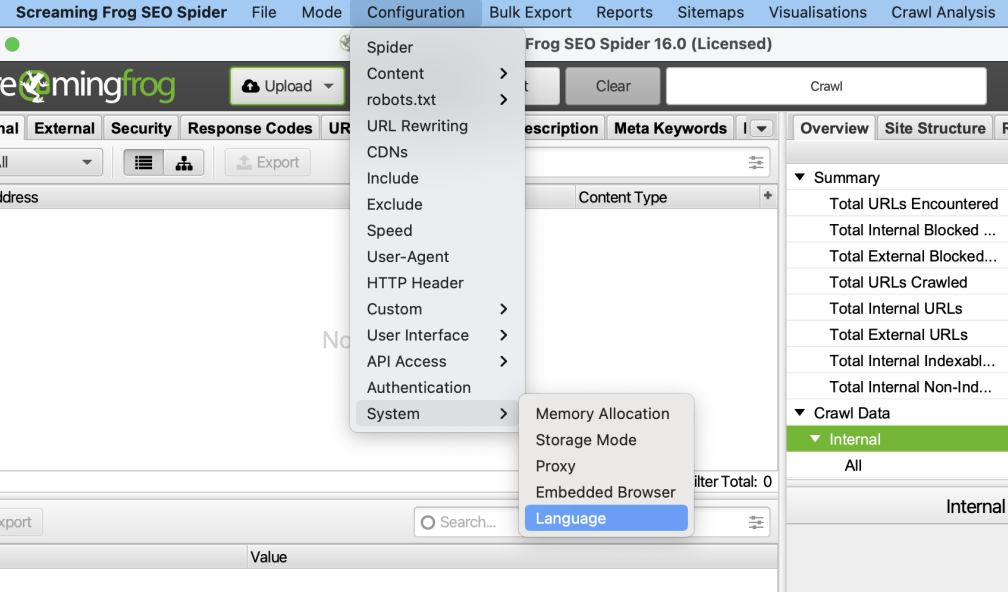Open Storage Mode settings
The height and width of the screenshot is (592, 1008).
606,440
